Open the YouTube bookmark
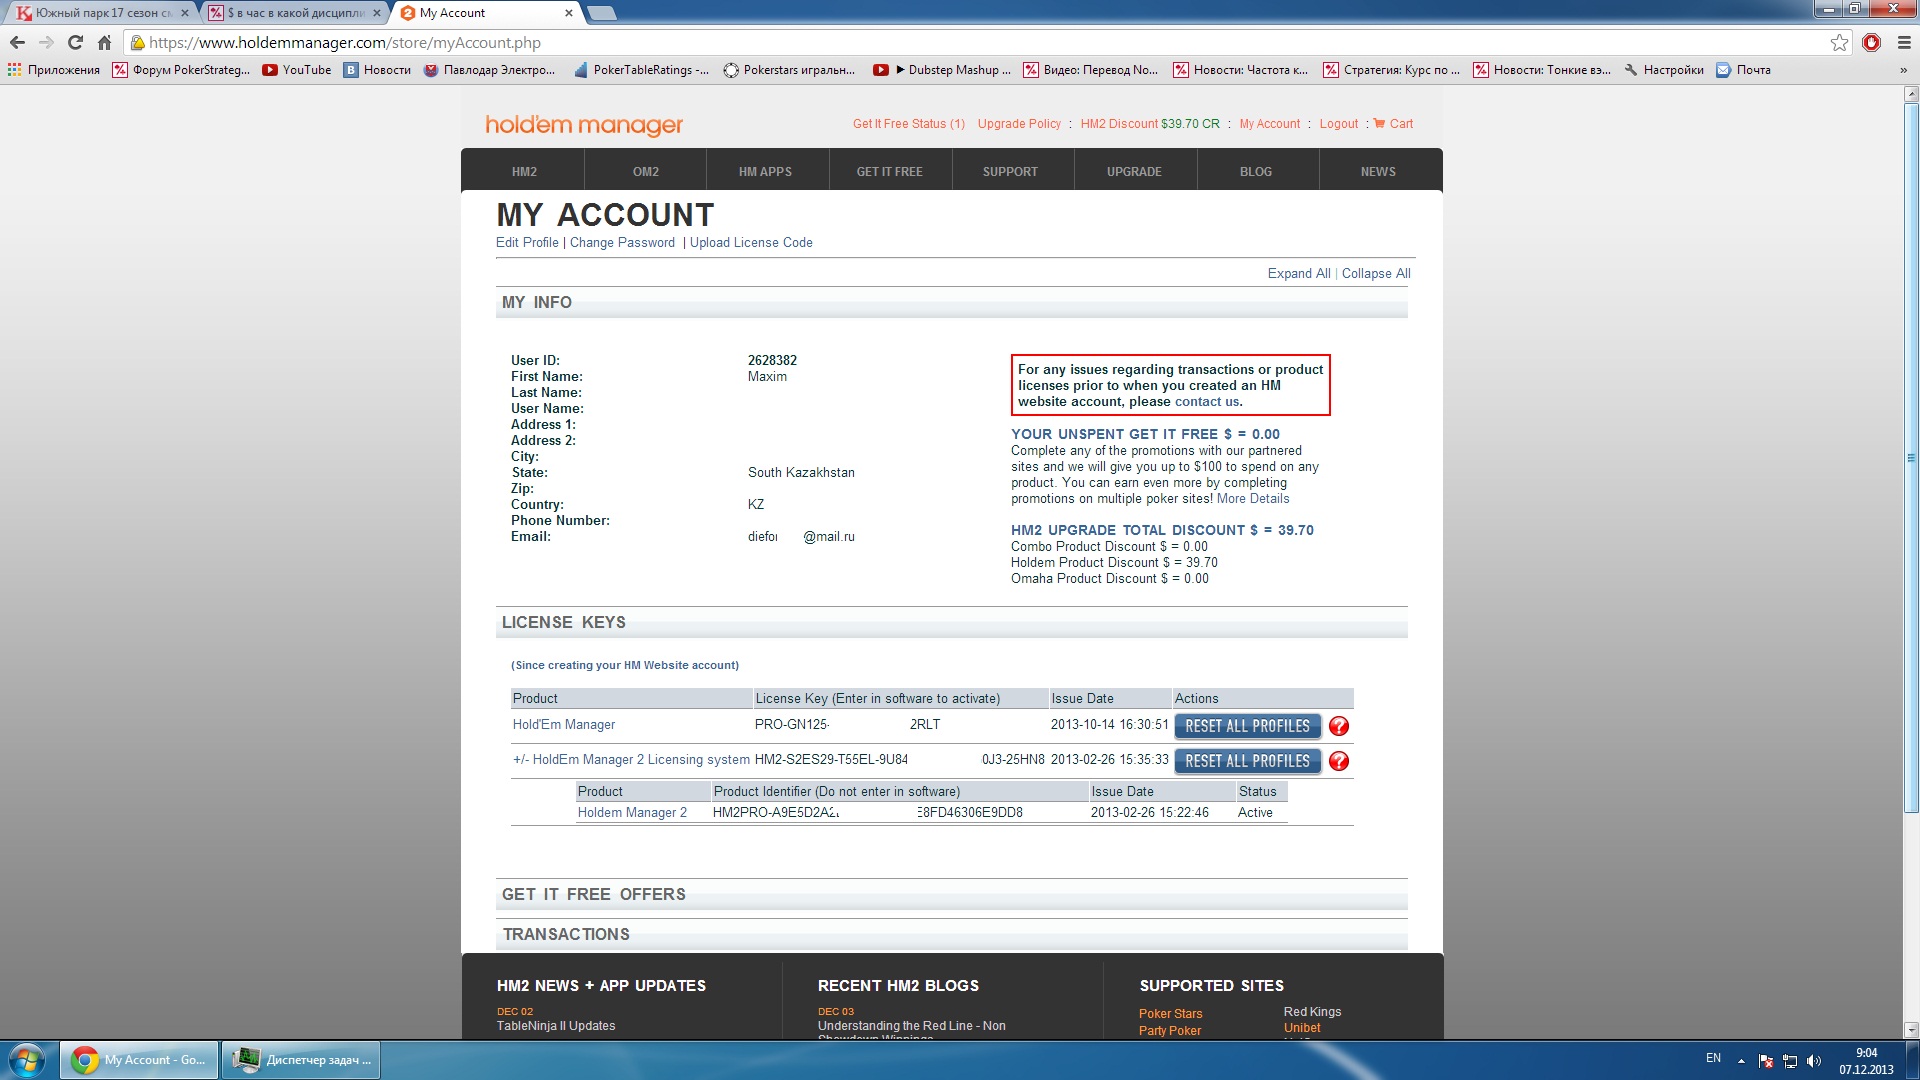 click(x=297, y=70)
